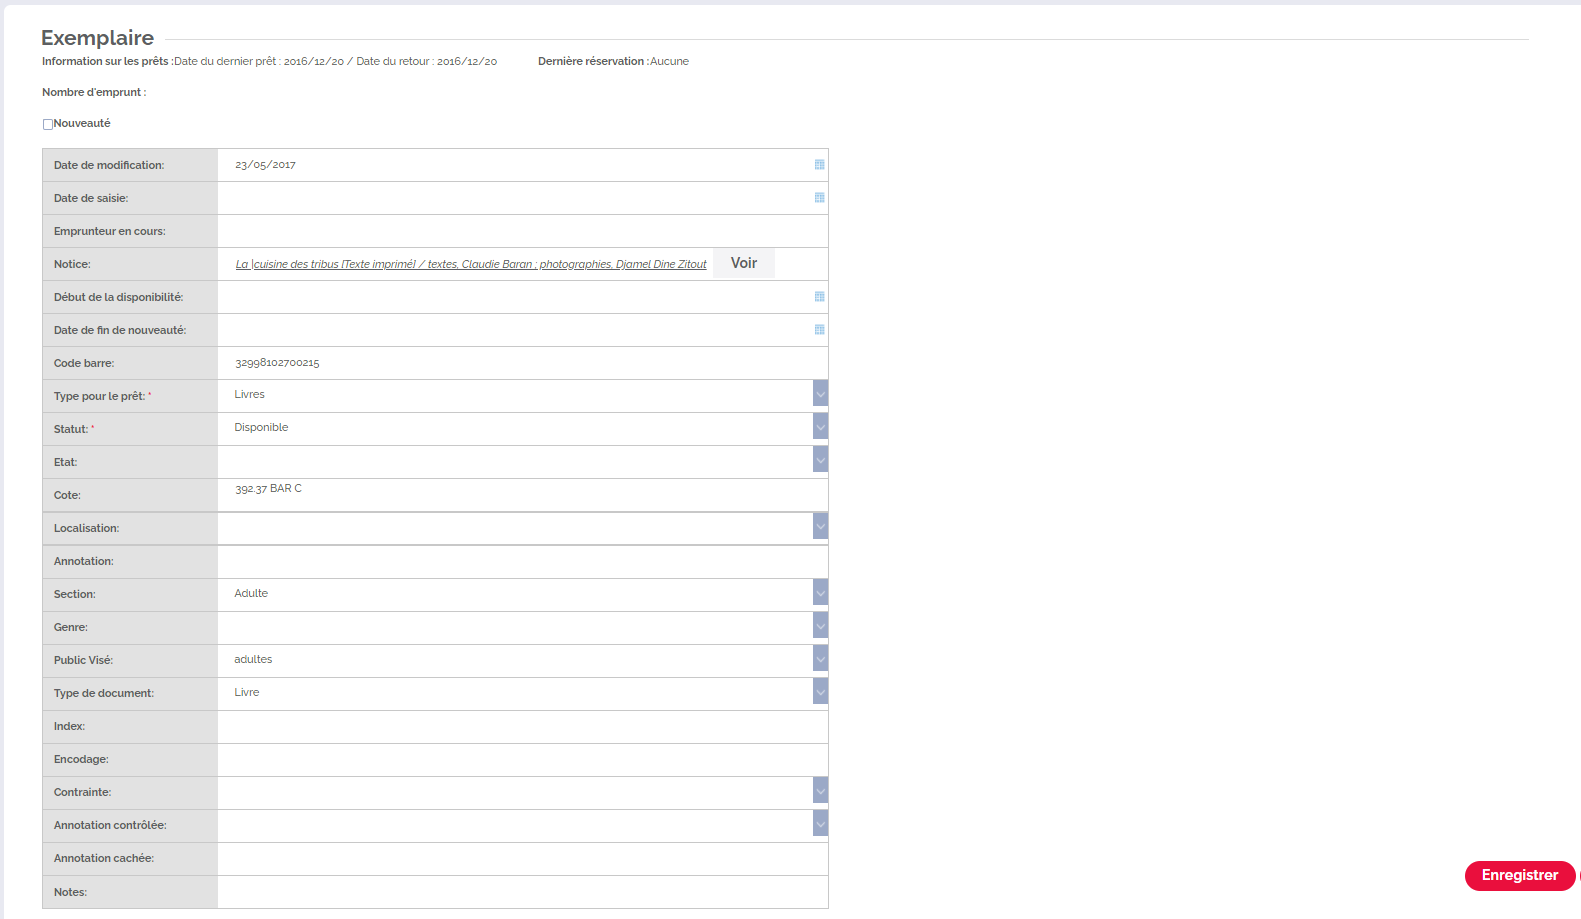Click the Notice row label
Viewport: 1581px width, 919px height.
click(x=72, y=264)
